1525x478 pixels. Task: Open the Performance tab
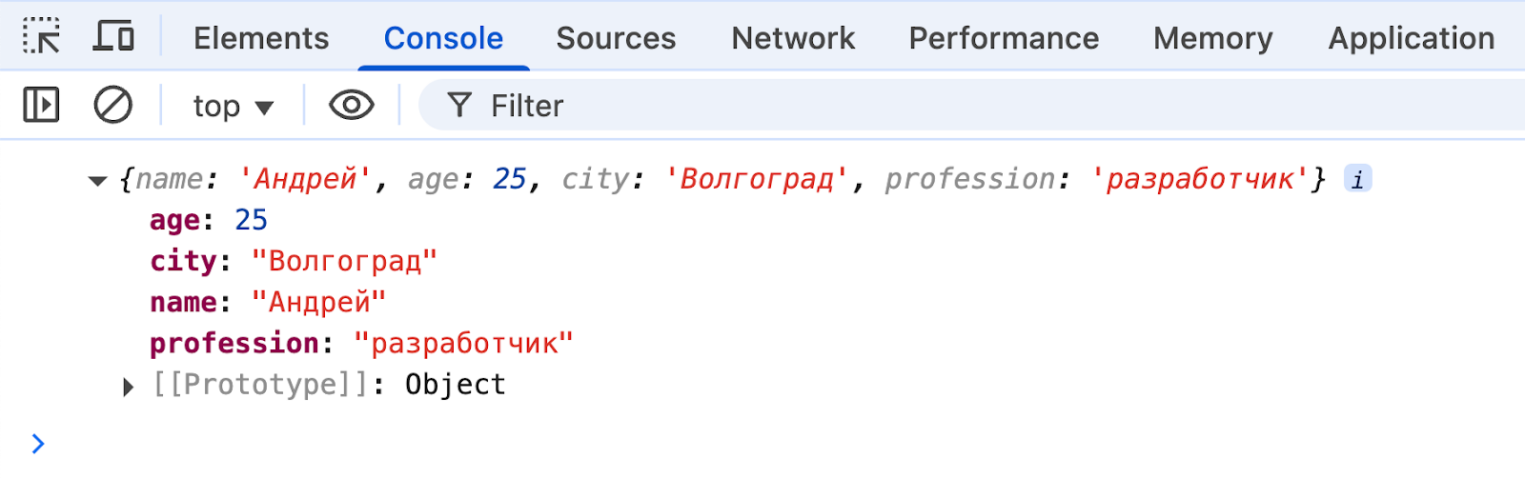[x=1003, y=38]
